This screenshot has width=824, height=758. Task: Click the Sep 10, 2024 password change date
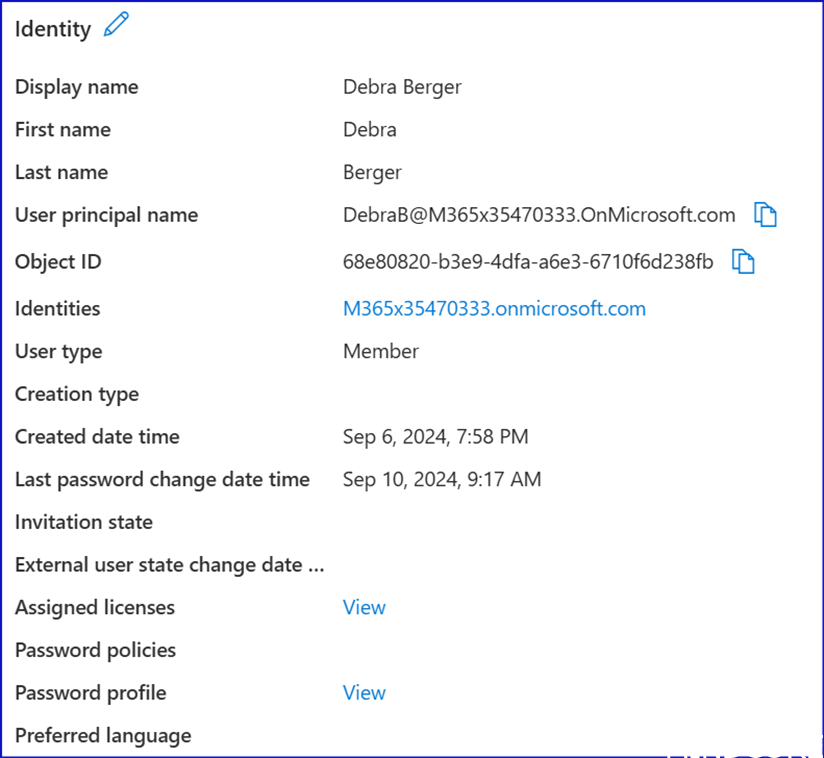[442, 480]
